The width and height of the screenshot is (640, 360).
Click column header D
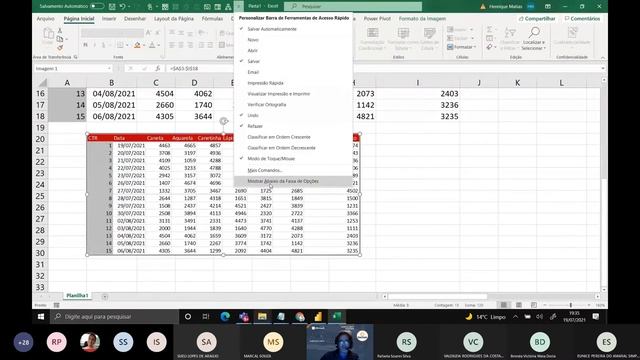point(194,83)
